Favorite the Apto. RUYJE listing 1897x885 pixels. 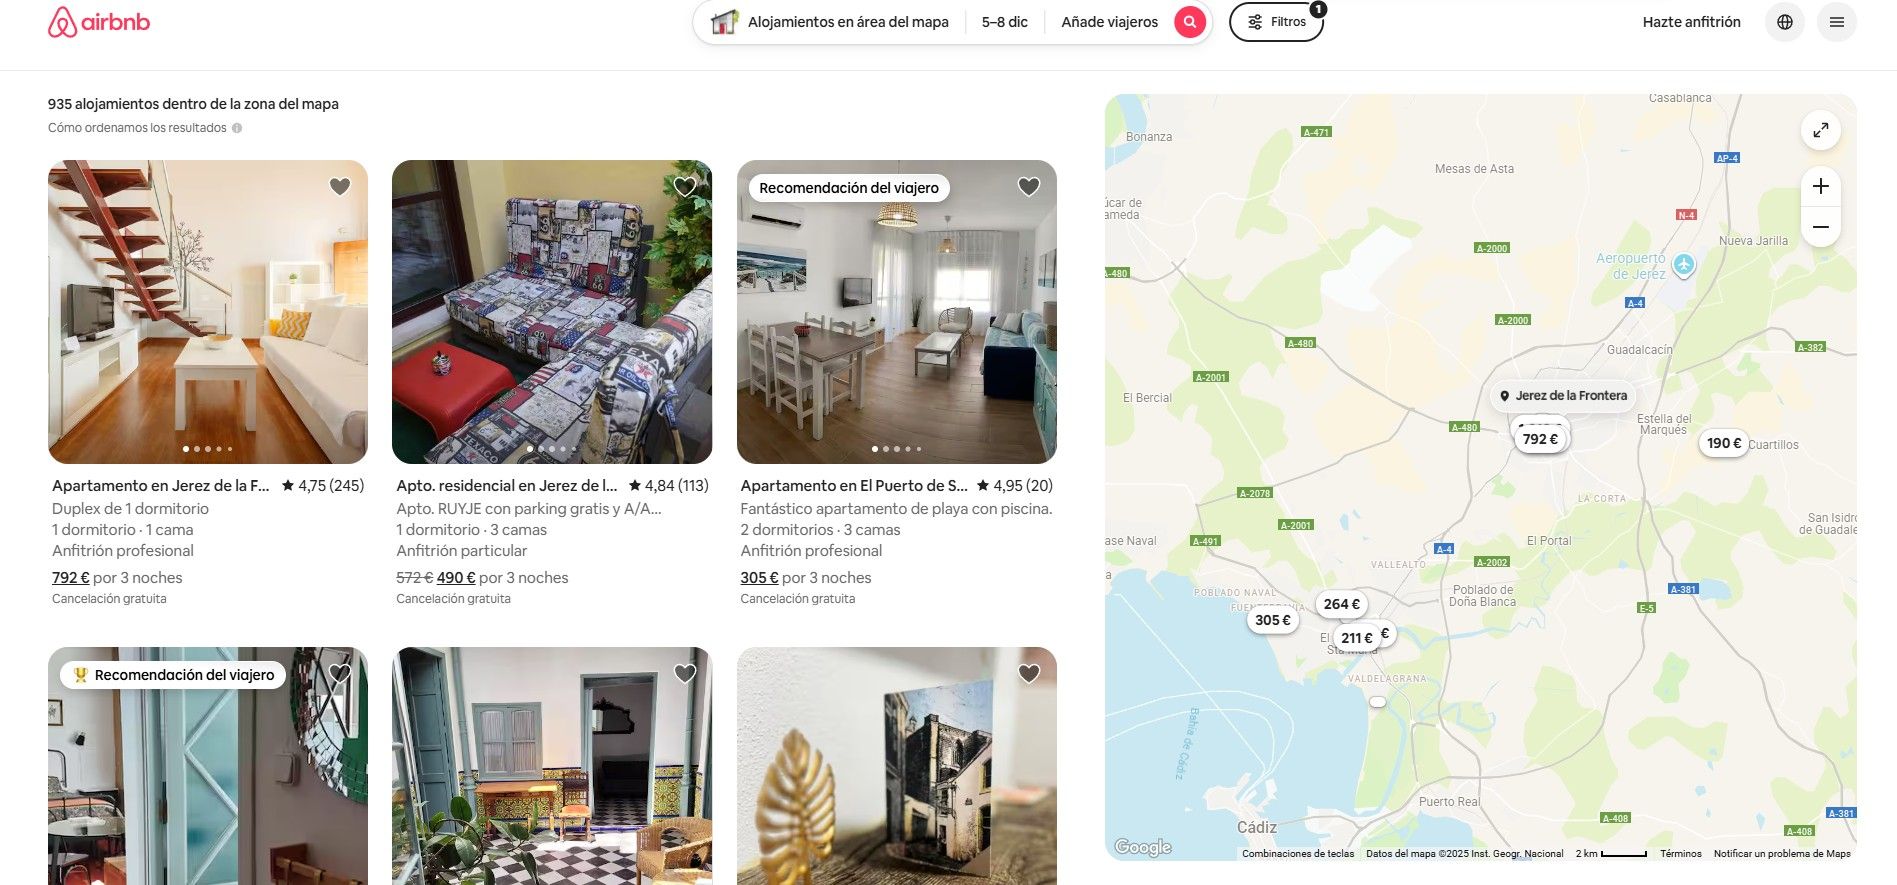click(685, 187)
